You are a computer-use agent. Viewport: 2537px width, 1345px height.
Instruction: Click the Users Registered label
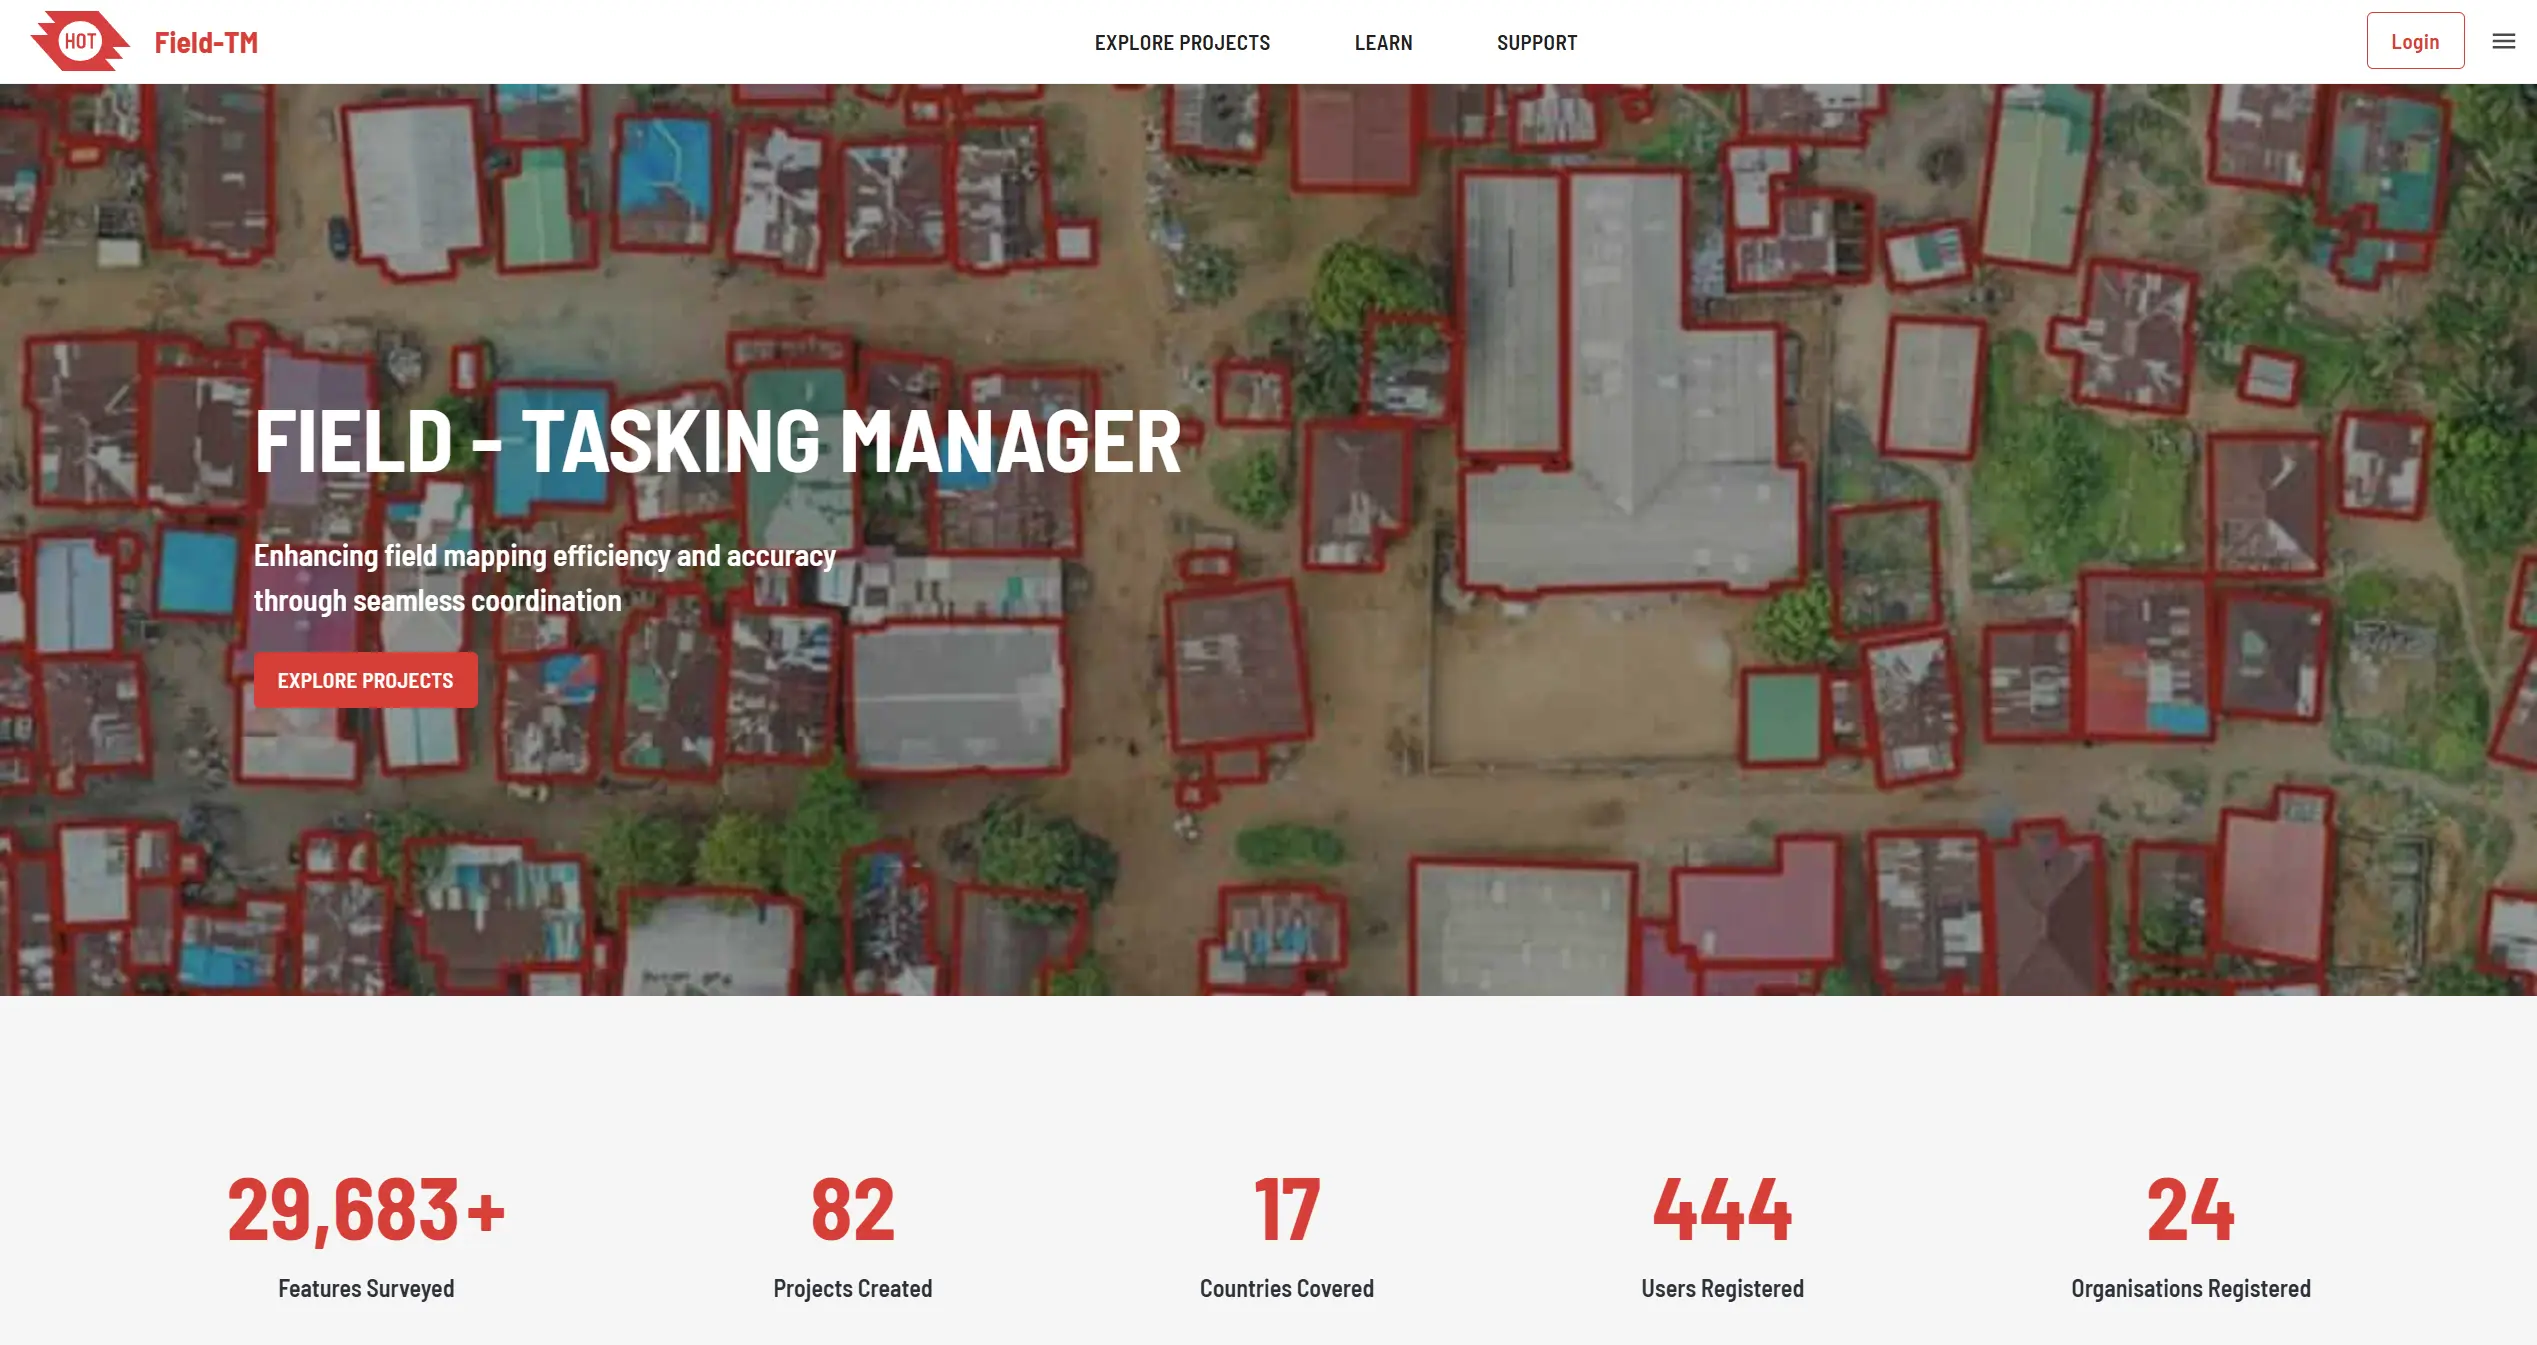[1722, 1288]
